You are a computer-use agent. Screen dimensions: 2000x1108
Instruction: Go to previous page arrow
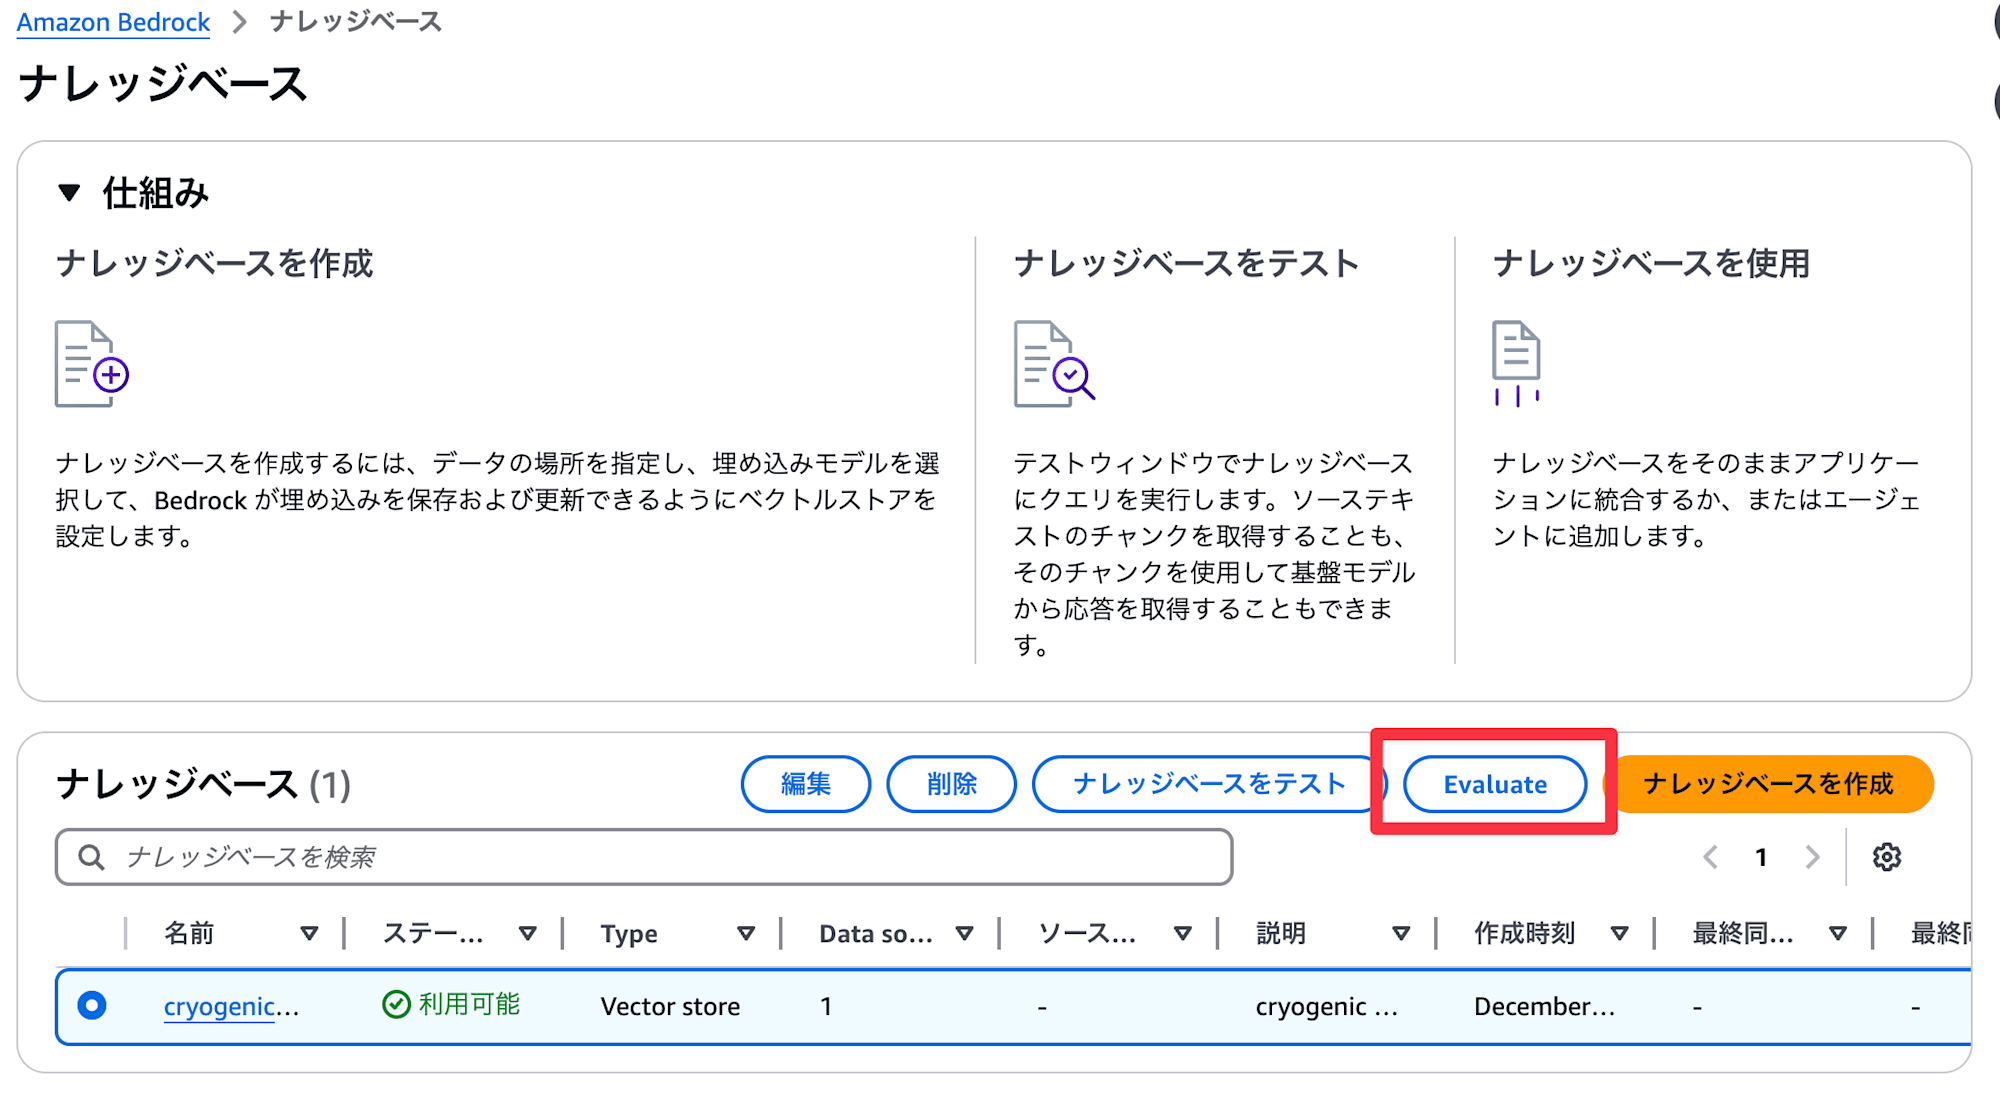point(1710,857)
